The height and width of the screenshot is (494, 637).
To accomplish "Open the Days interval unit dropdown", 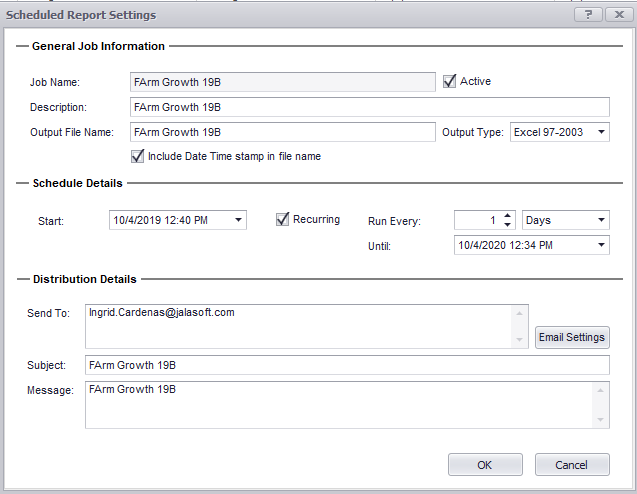I will tap(600, 220).
